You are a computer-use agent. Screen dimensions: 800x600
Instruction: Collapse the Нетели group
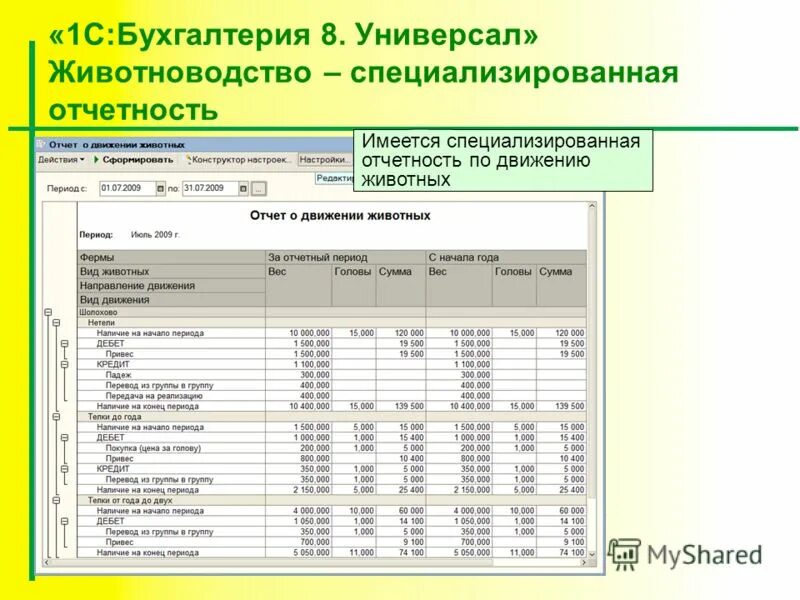tap(54, 323)
